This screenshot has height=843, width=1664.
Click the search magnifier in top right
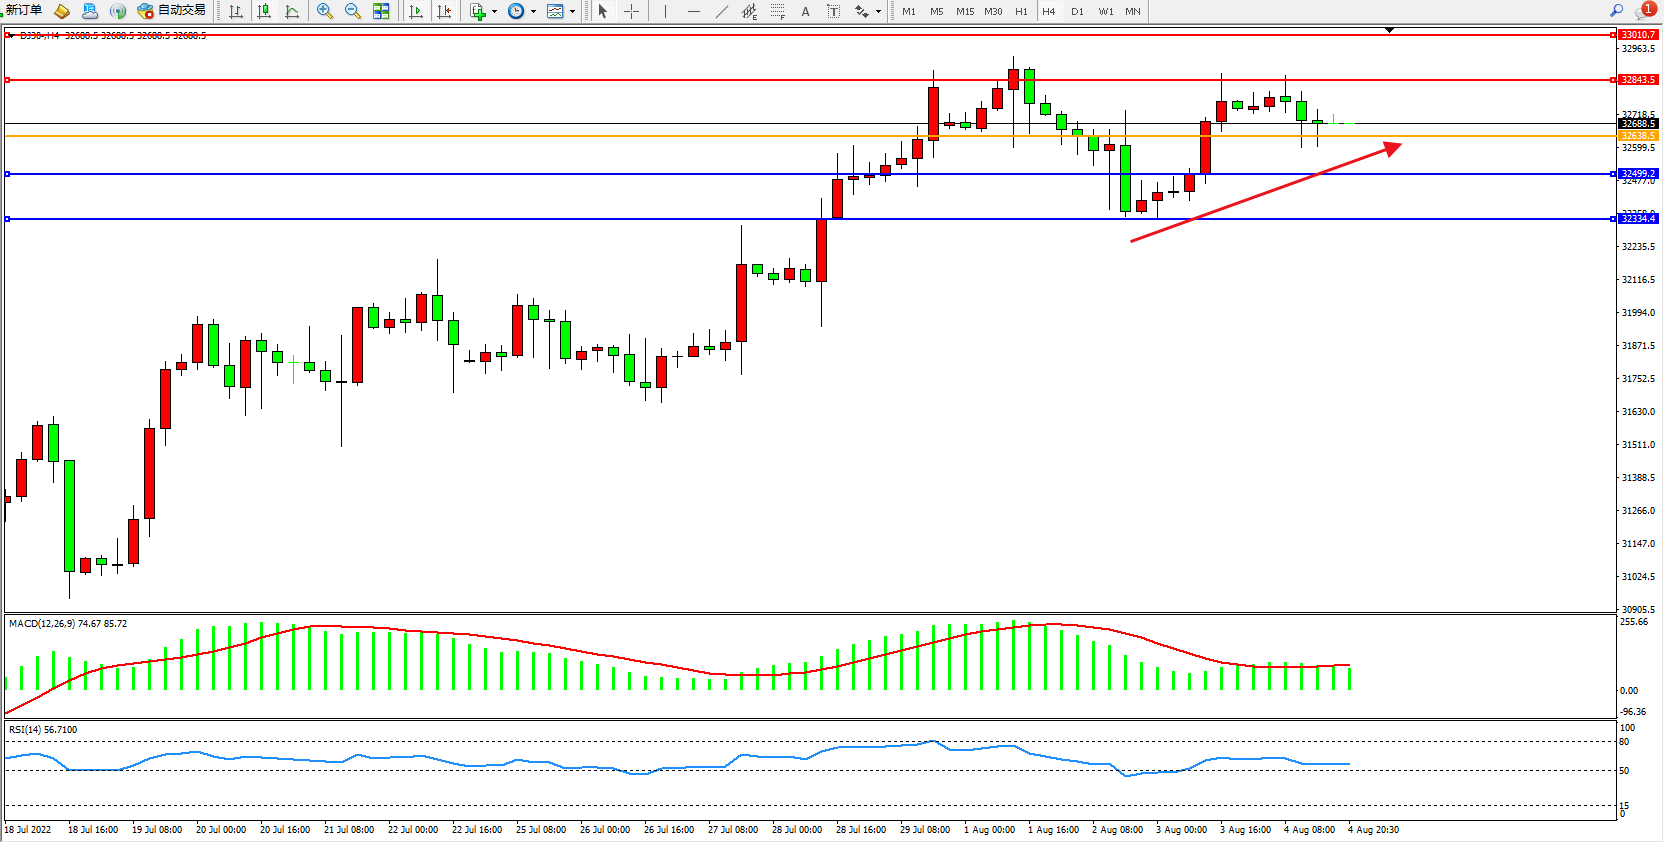1616,11
